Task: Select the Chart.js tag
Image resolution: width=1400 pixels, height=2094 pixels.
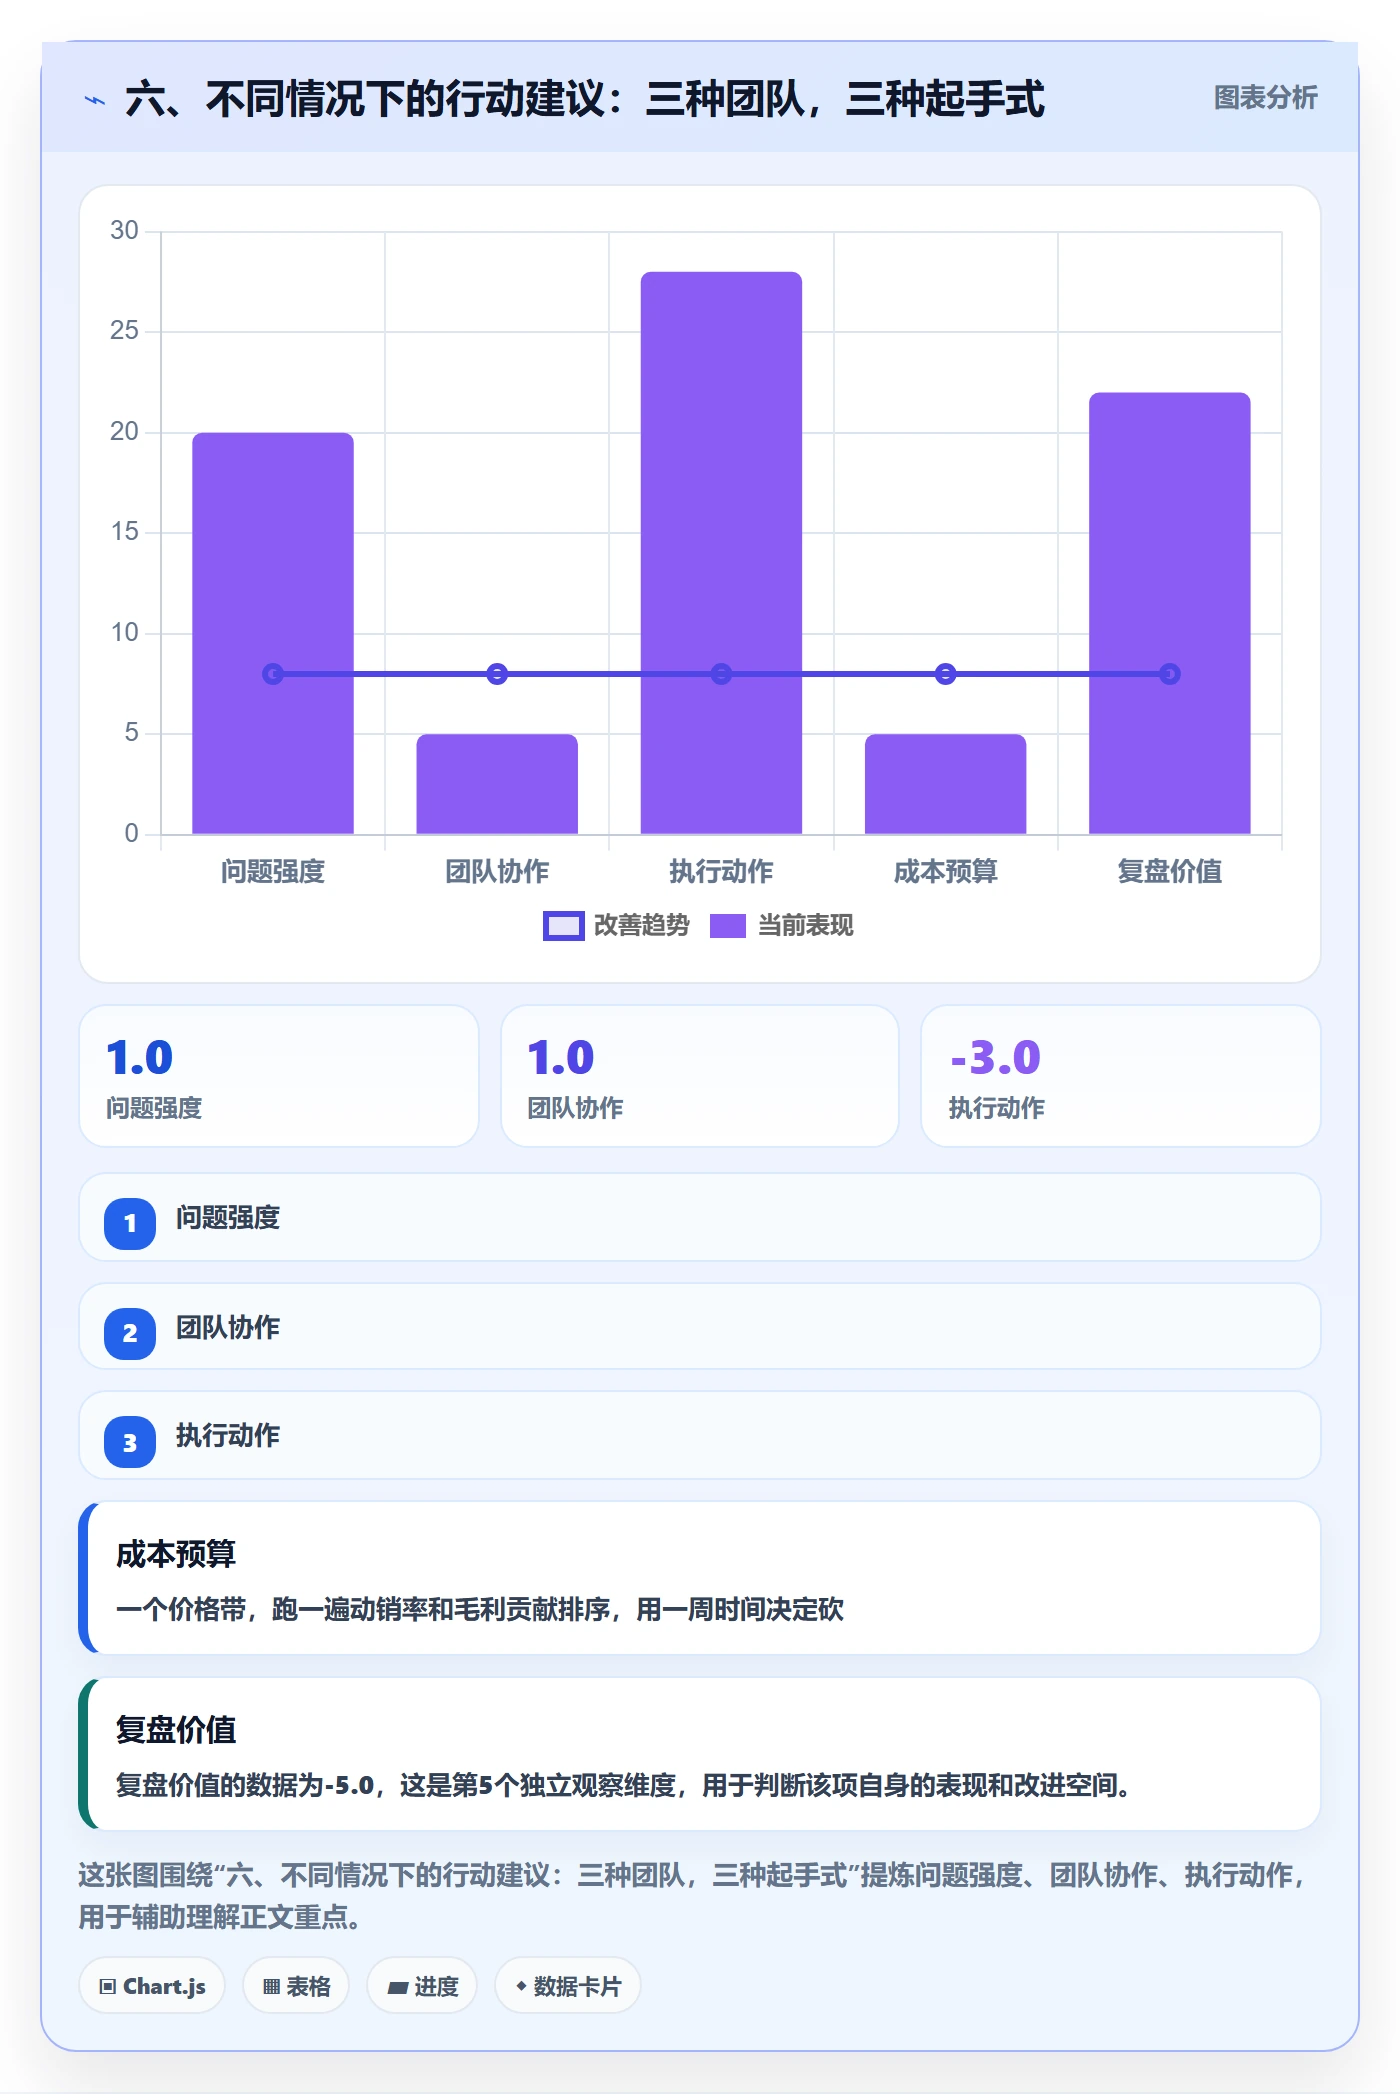Action: click(x=152, y=1986)
